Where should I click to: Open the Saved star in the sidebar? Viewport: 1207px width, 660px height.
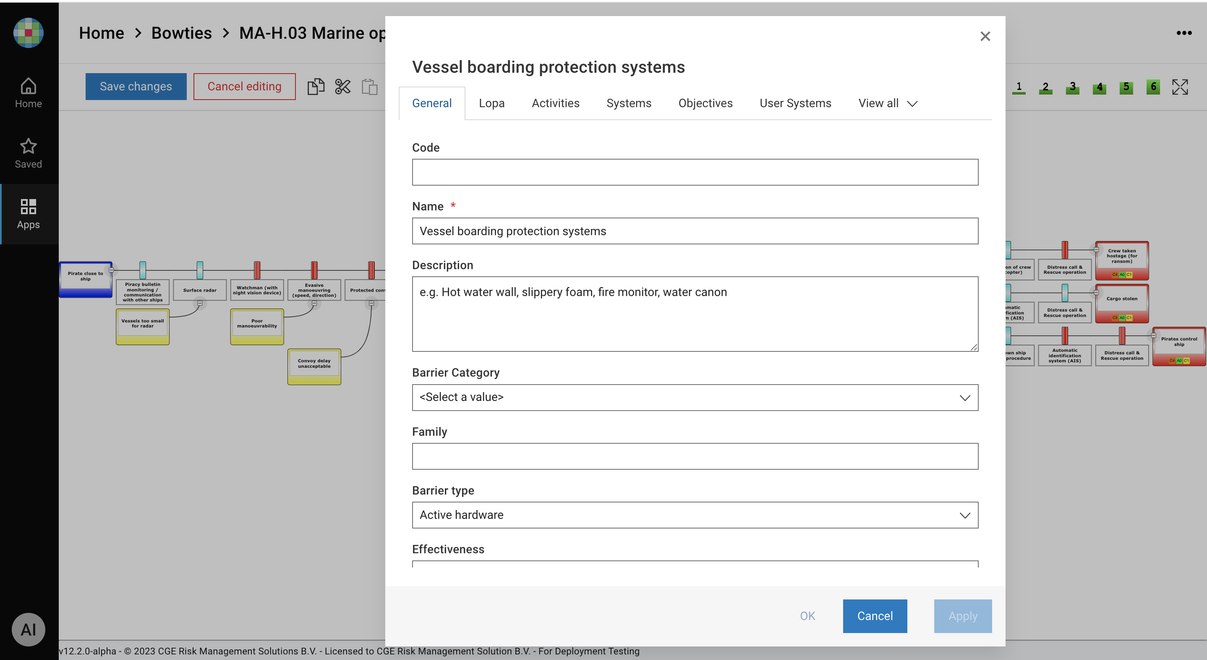28,152
